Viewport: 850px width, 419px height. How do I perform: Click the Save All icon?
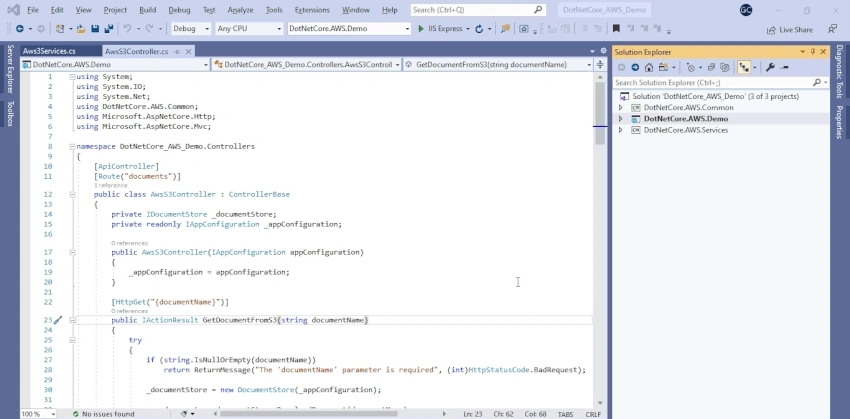(108, 29)
